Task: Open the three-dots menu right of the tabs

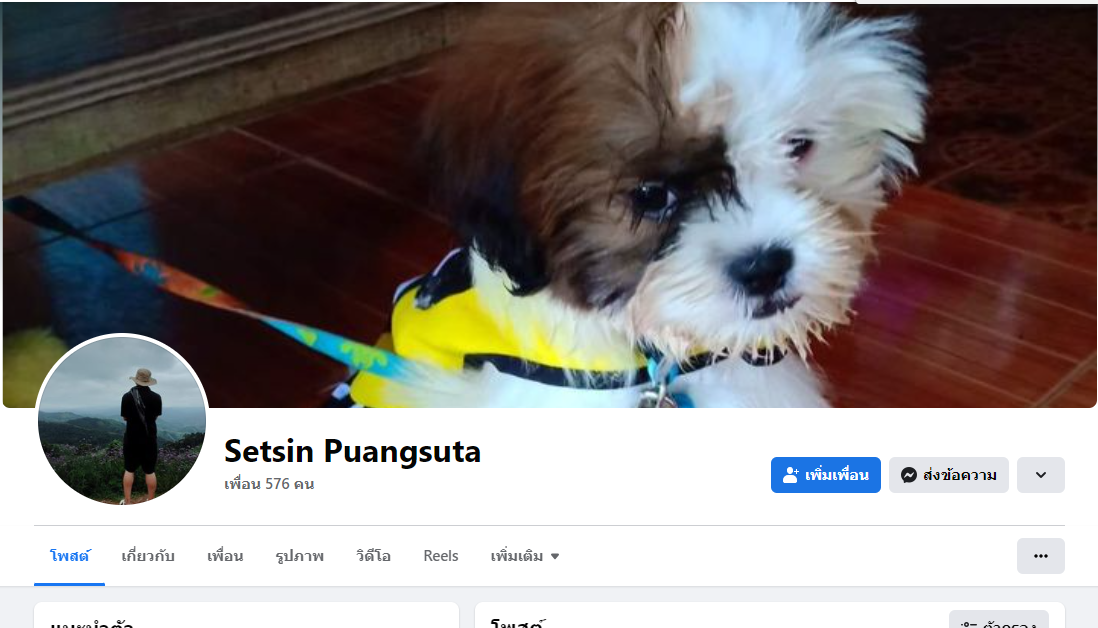Action: 1041,556
